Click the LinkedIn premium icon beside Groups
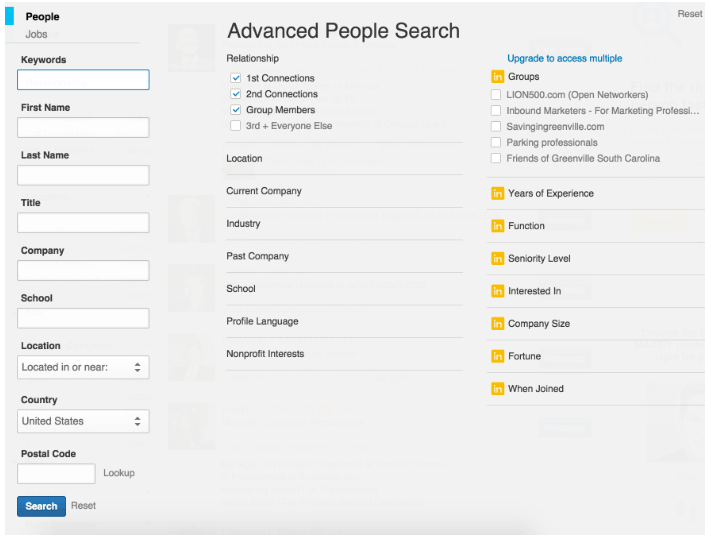This screenshot has width=711, height=538. [x=497, y=77]
